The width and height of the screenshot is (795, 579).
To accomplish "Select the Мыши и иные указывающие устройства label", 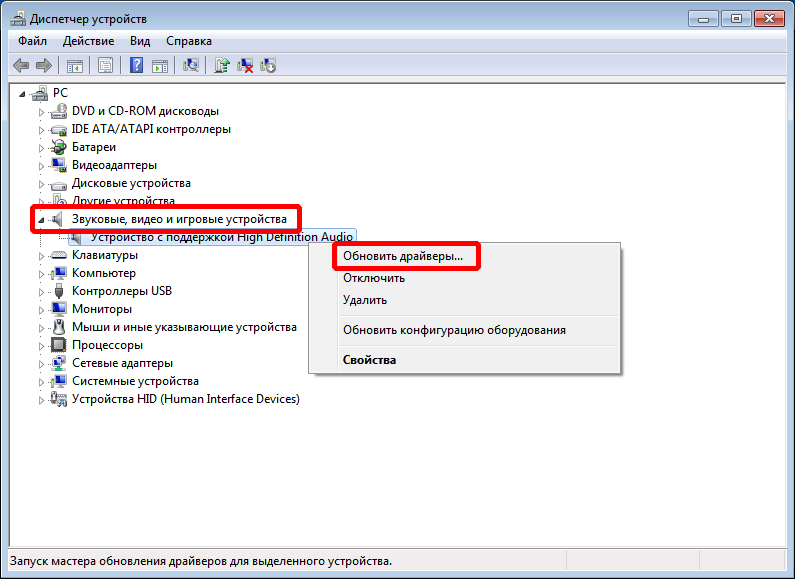I will coord(184,327).
